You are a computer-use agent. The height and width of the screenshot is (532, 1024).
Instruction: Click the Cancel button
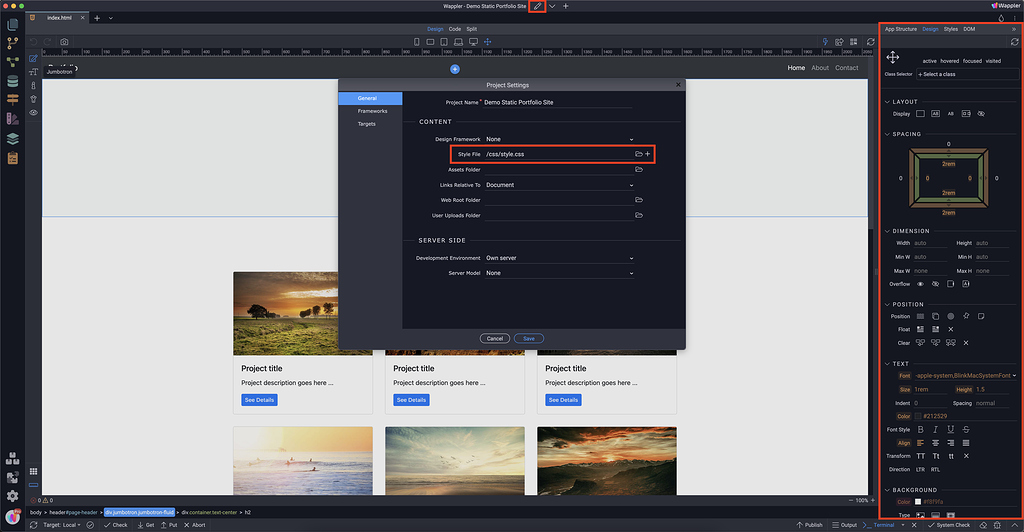click(495, 338)
